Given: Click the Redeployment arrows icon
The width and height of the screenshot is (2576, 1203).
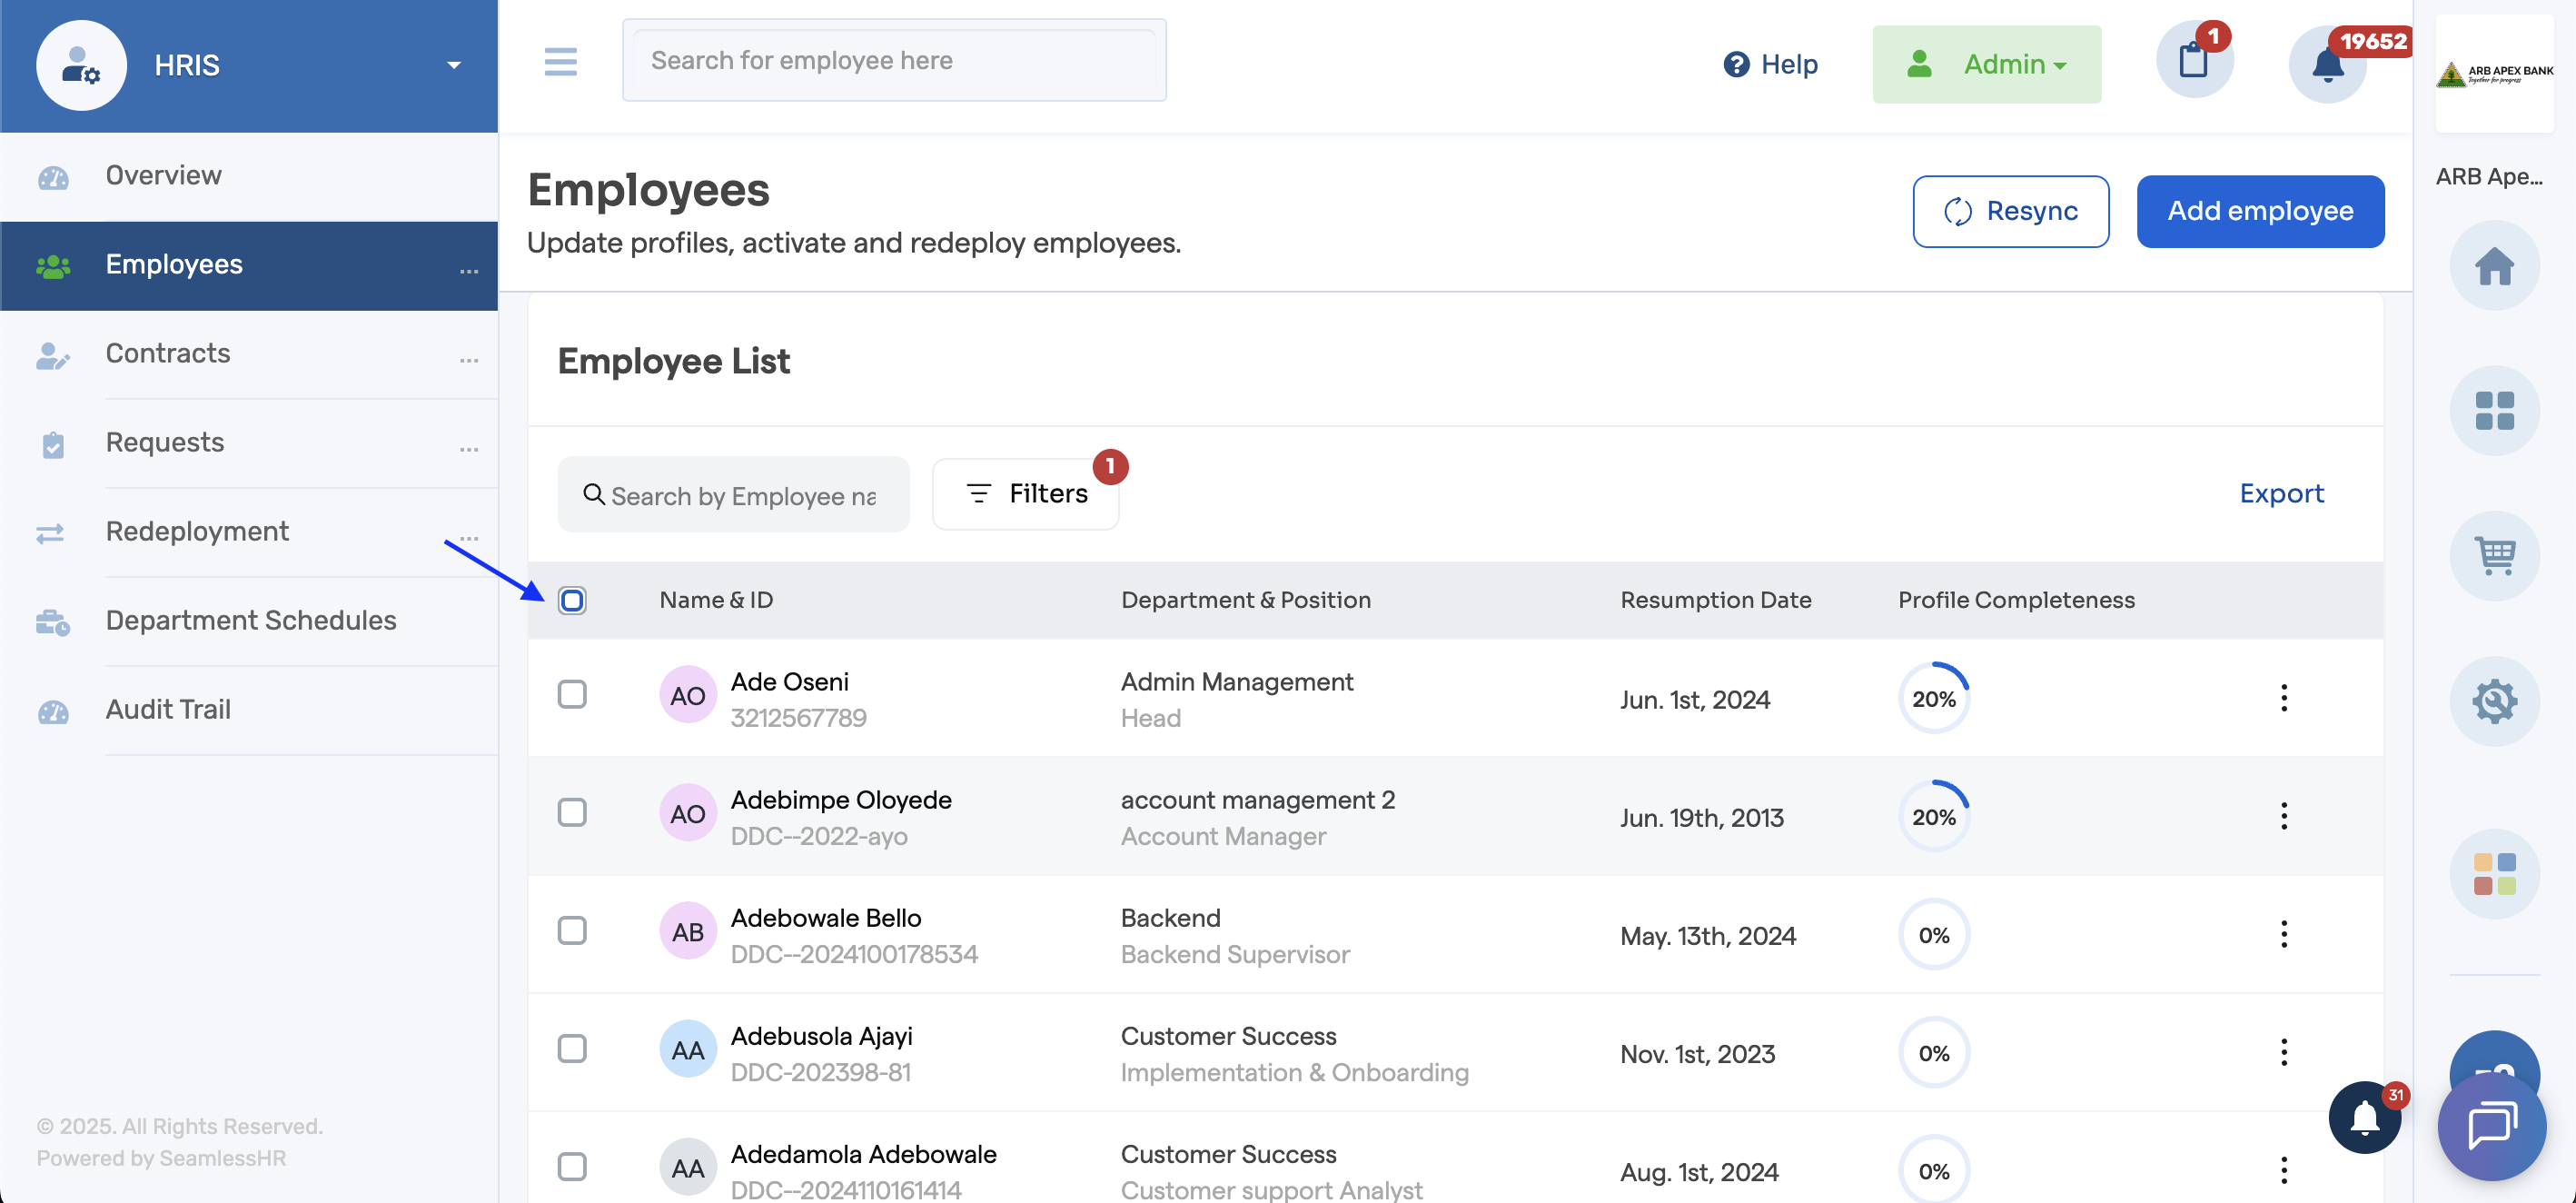Looking at the screenshot, I should click(x=50, y=534).
